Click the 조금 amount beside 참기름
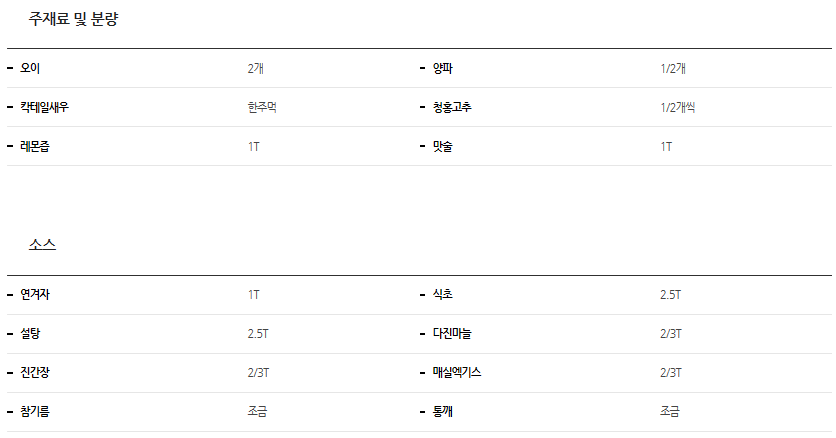The image size is (836, 438). click(x=258, y=412)
